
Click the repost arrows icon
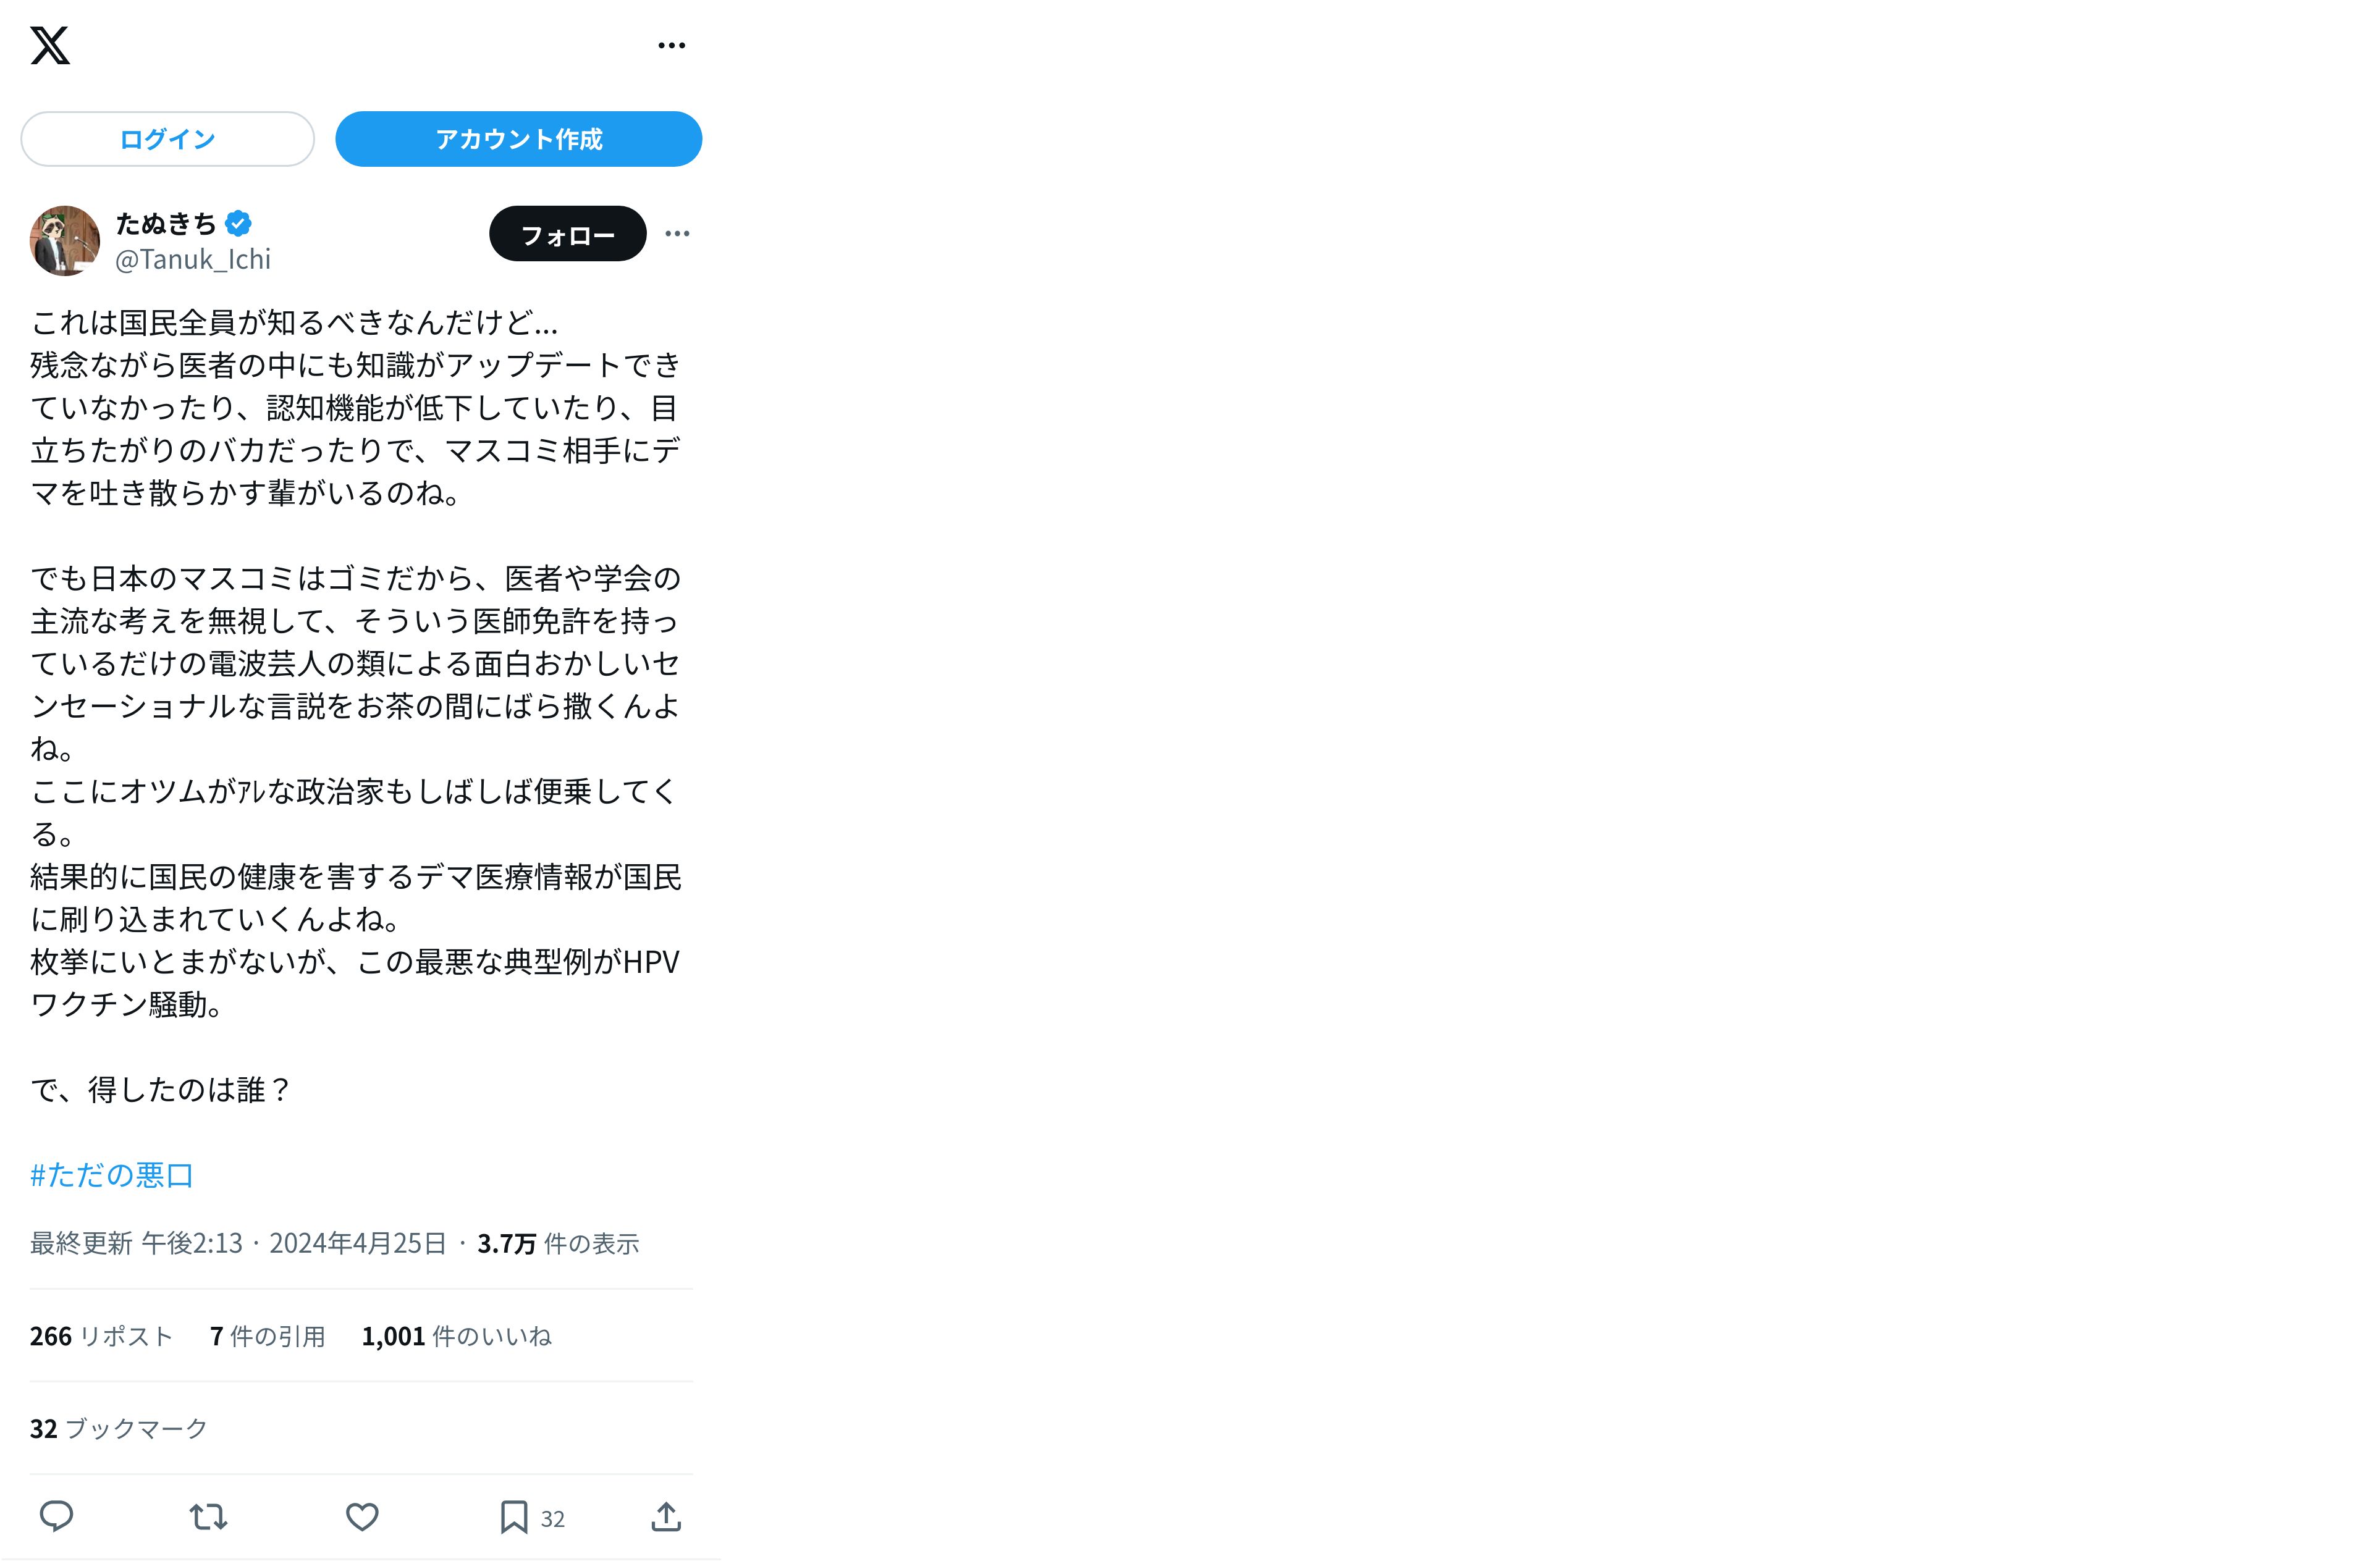point(208,1517)
